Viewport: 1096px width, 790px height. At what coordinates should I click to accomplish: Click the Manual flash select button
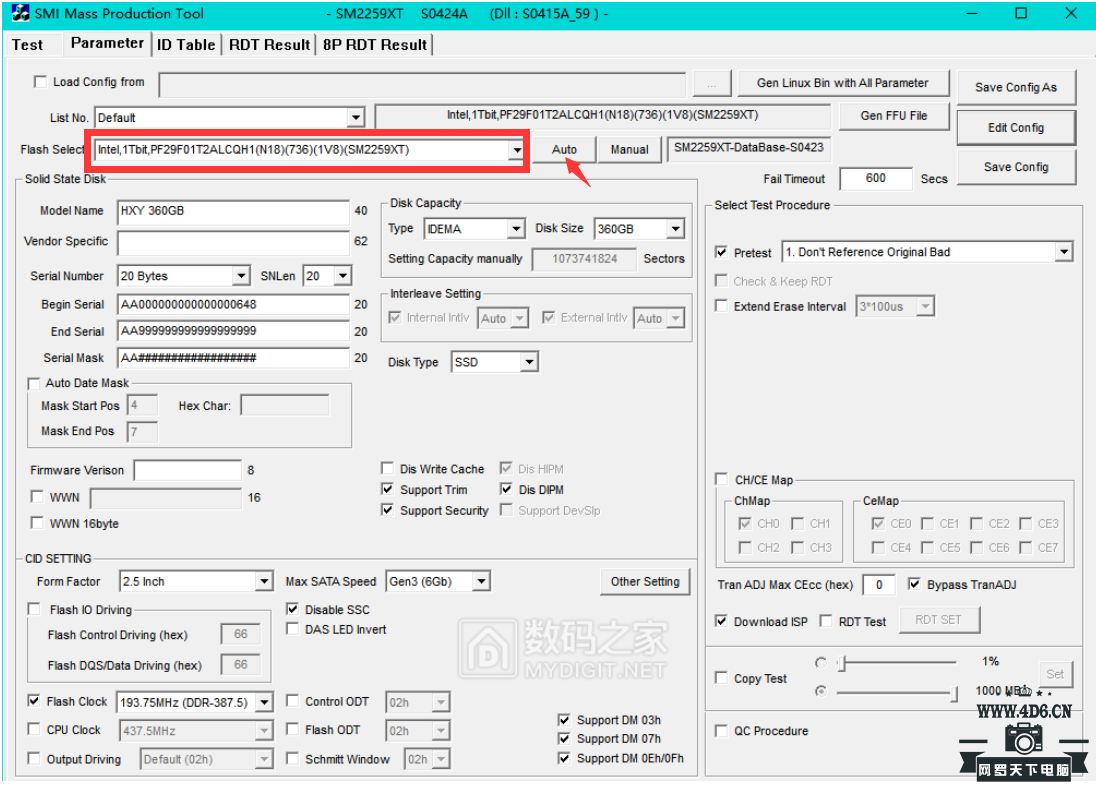pos(629,150)
